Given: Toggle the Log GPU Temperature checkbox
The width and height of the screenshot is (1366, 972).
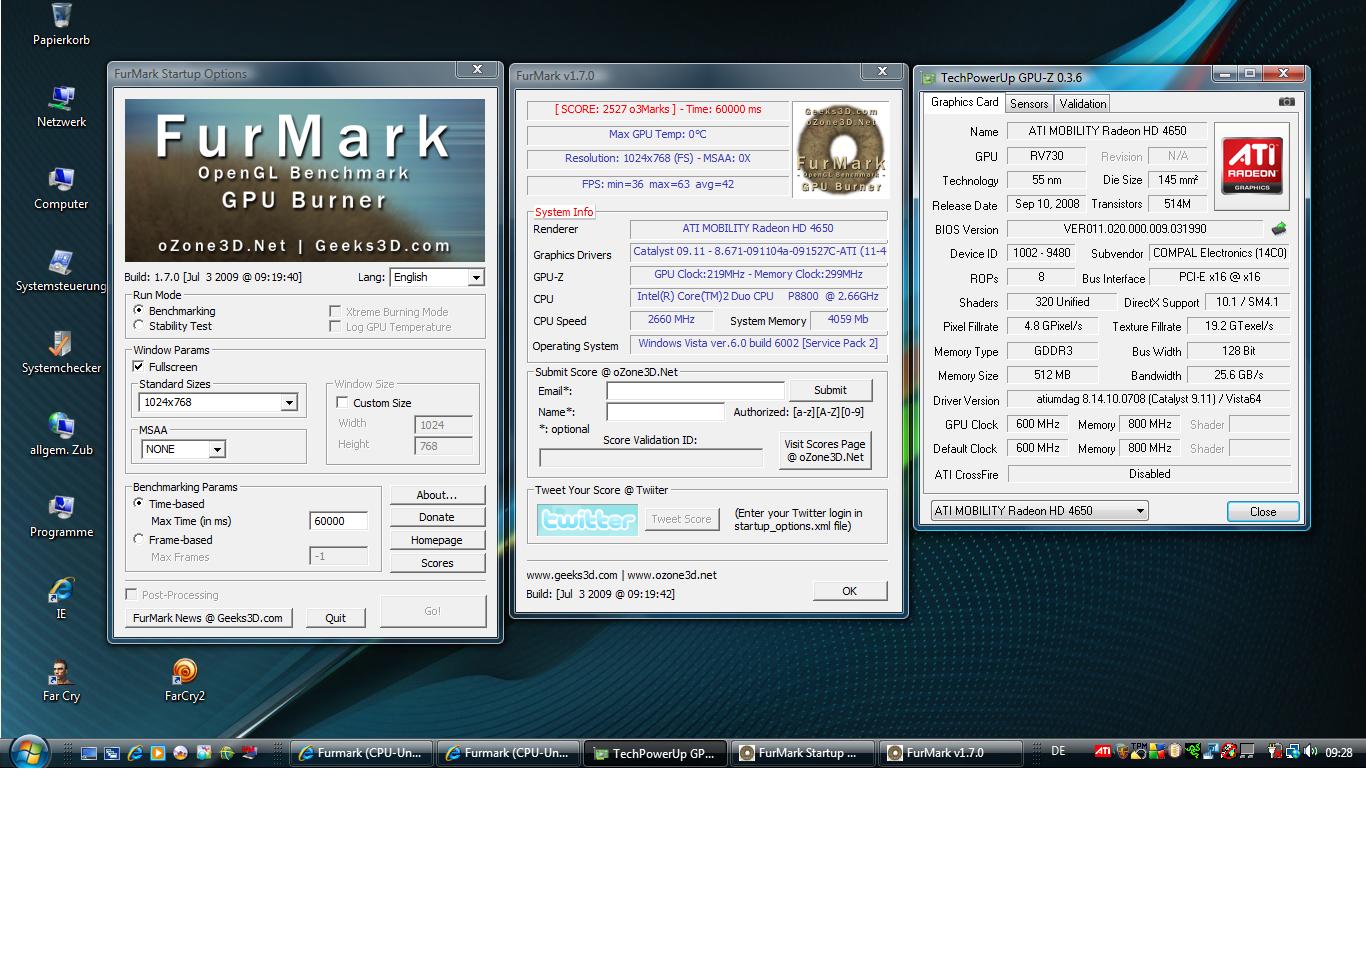Looking at the screenshot, I should (335, 327).
